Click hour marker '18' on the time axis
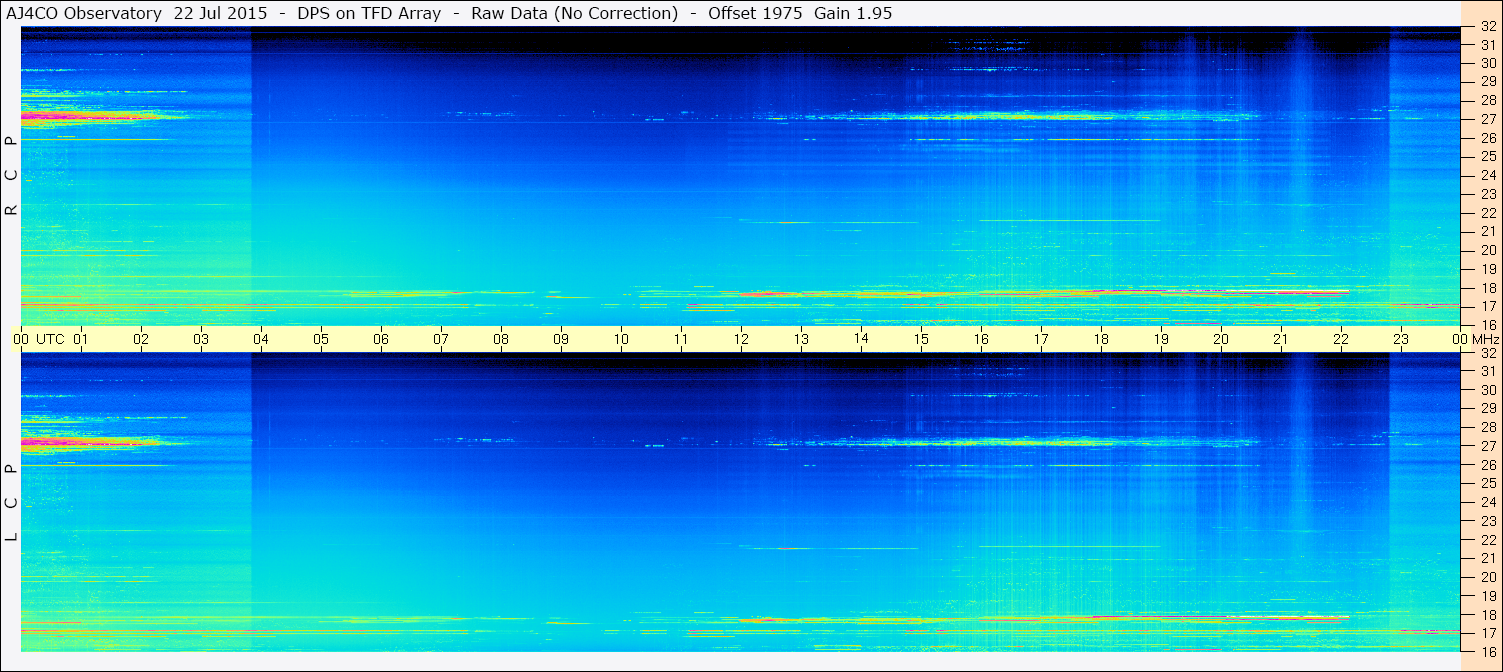This screenshot has width=1503, height=672. pyautogui.click(x=1101, y=339)
